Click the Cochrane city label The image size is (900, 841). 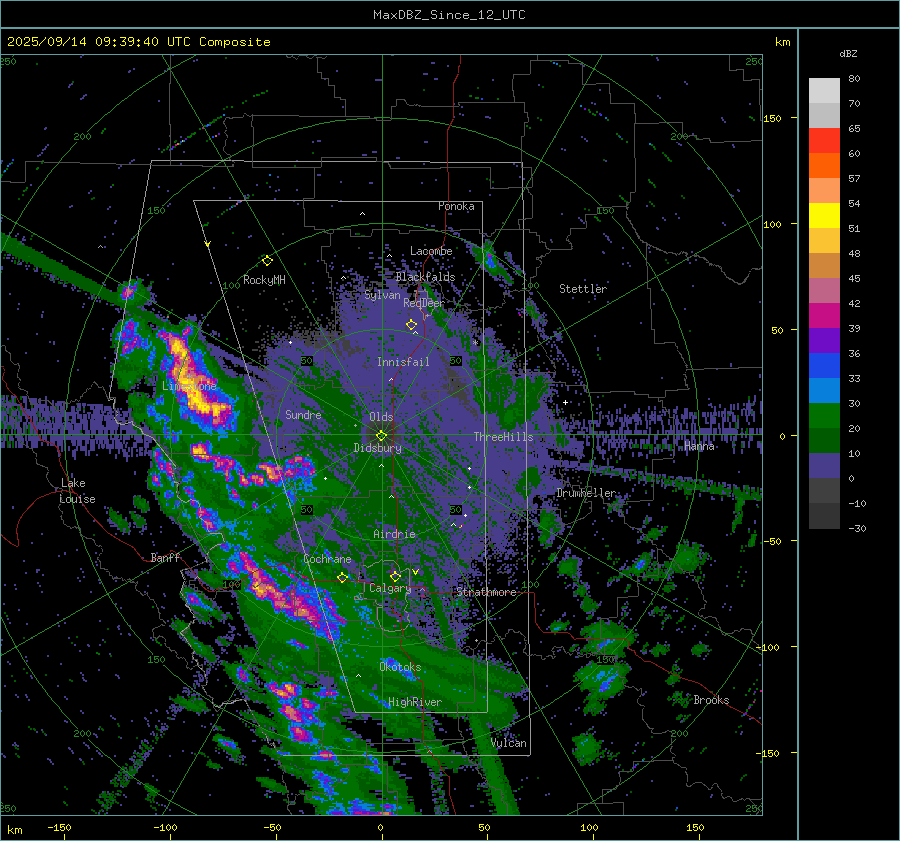pyautogui.click(x=327, y=559)
